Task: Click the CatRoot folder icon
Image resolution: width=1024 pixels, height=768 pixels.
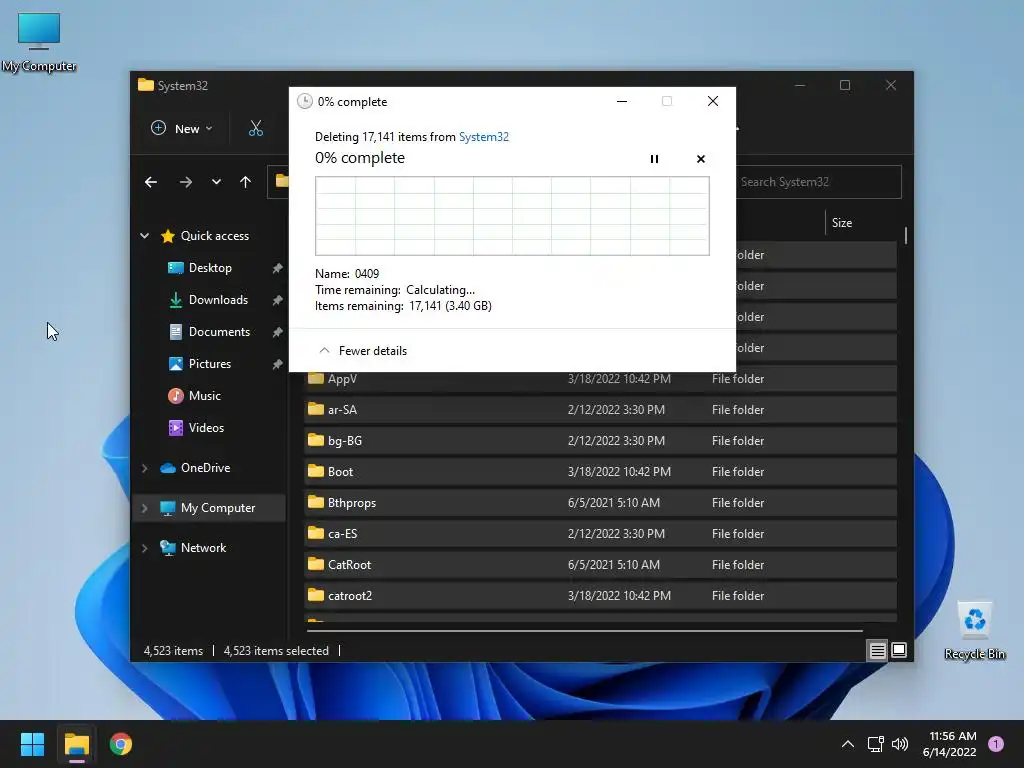Action: click(x=316, y=564)
